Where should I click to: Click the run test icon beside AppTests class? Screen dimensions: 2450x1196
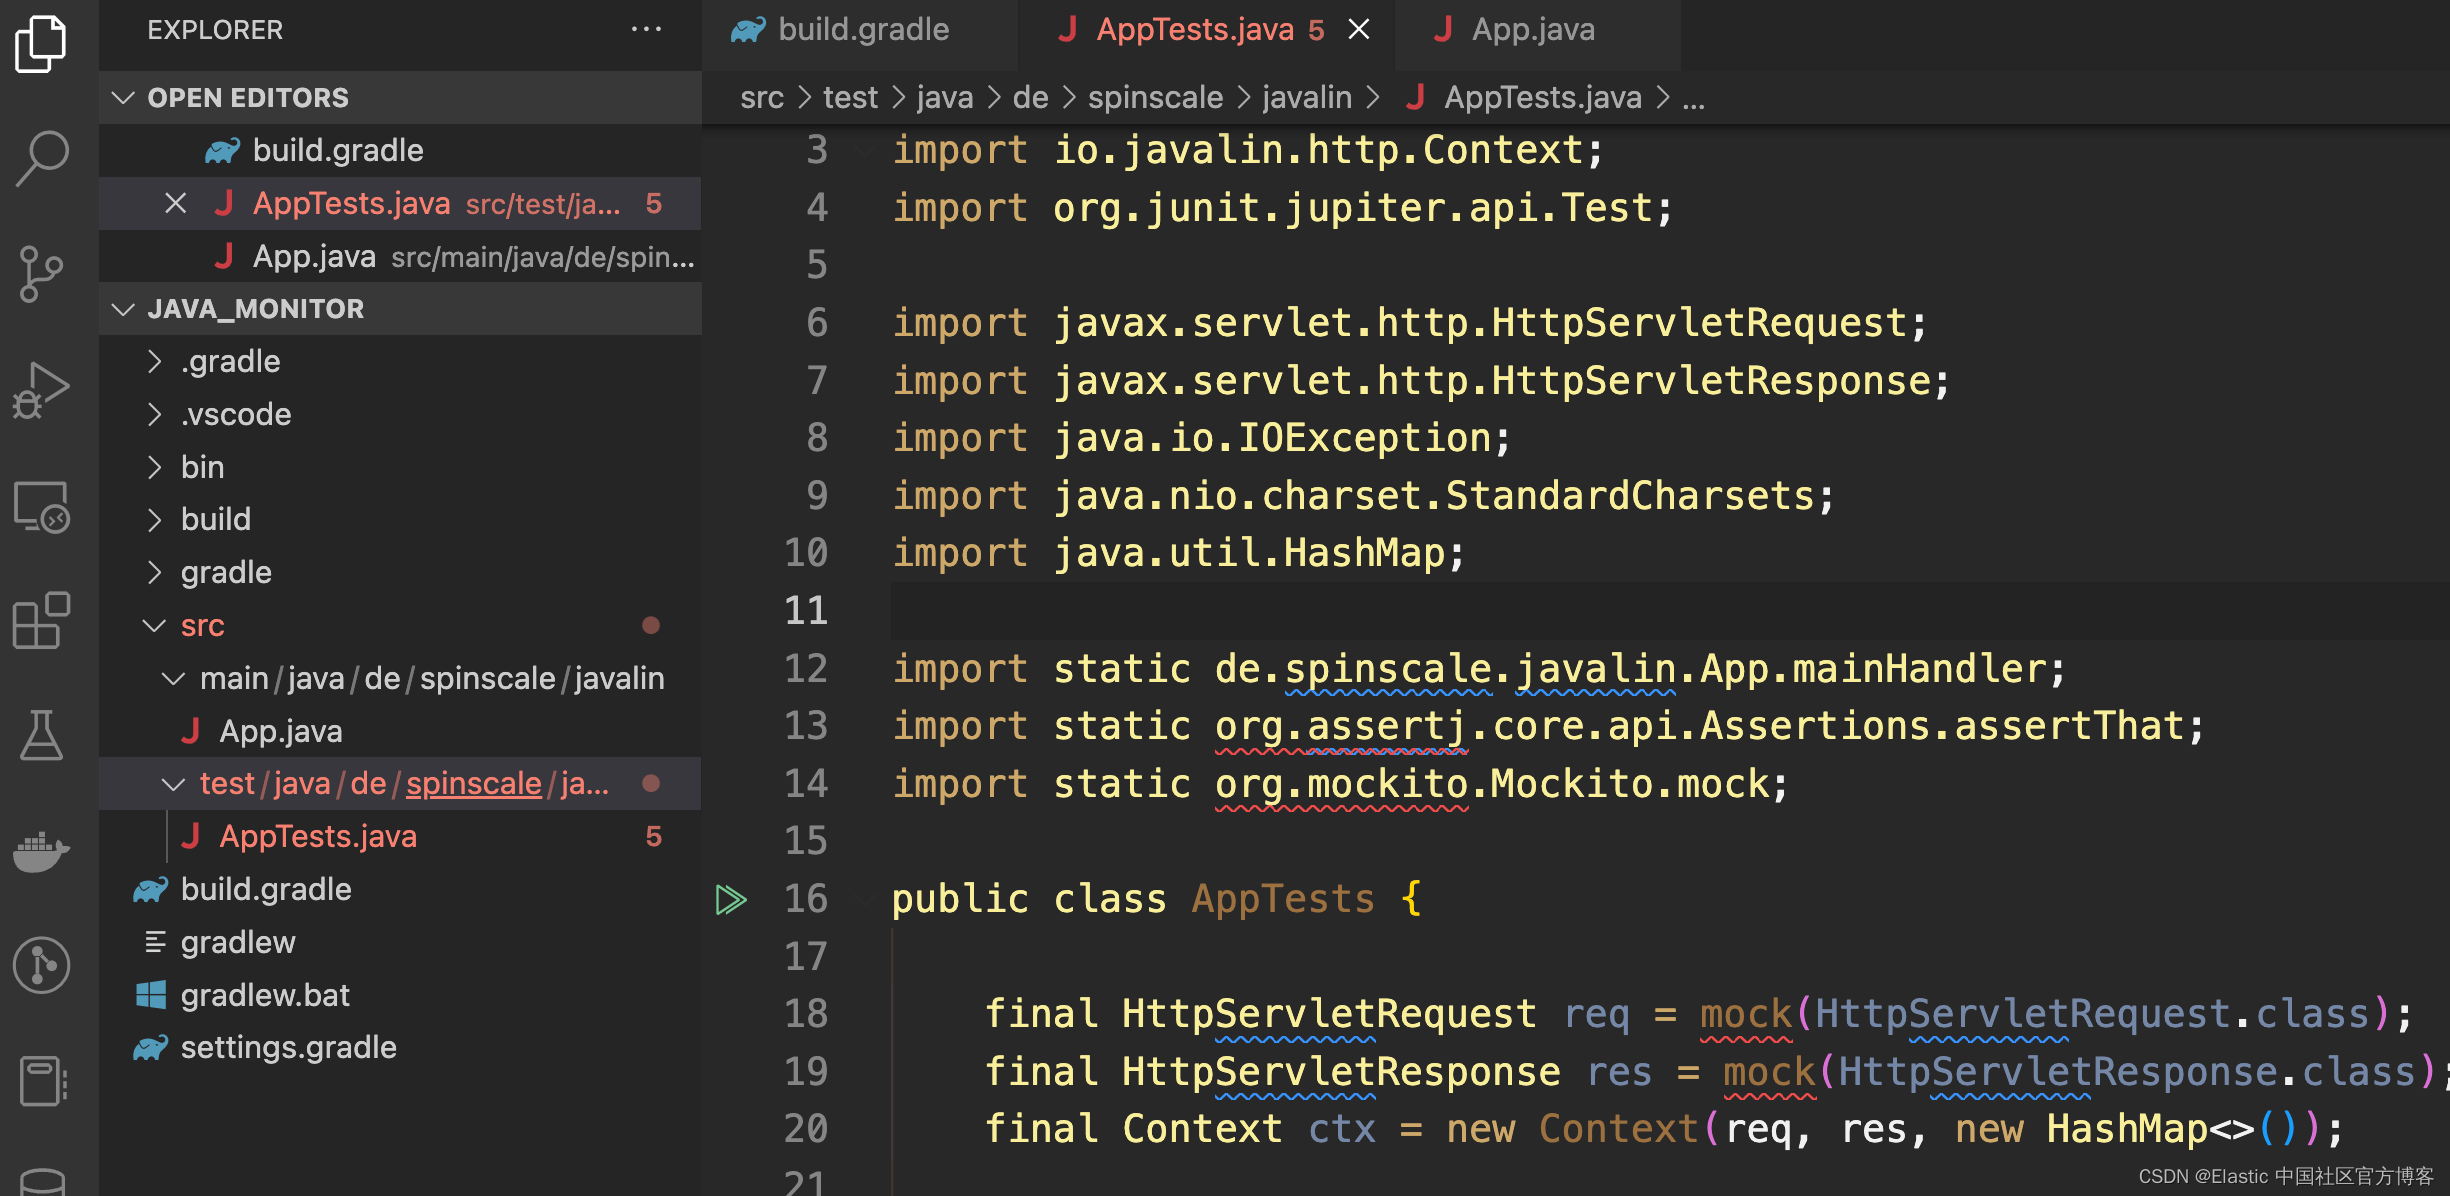(x=731, y=899)
